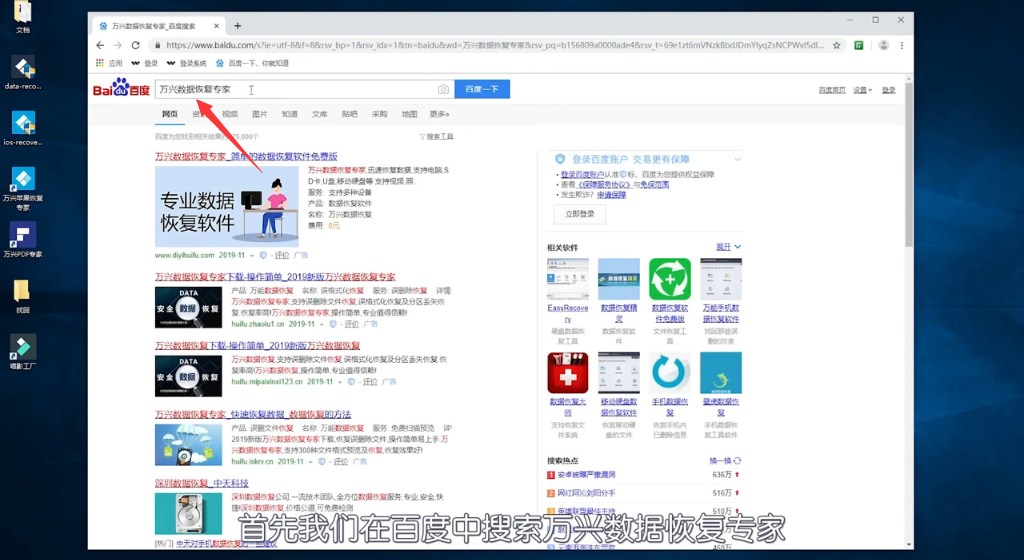This screenshot has height=560, width=1024.
Task: Click the 移动硬盘数据恢复软件 icon
Action: (619, 373)
